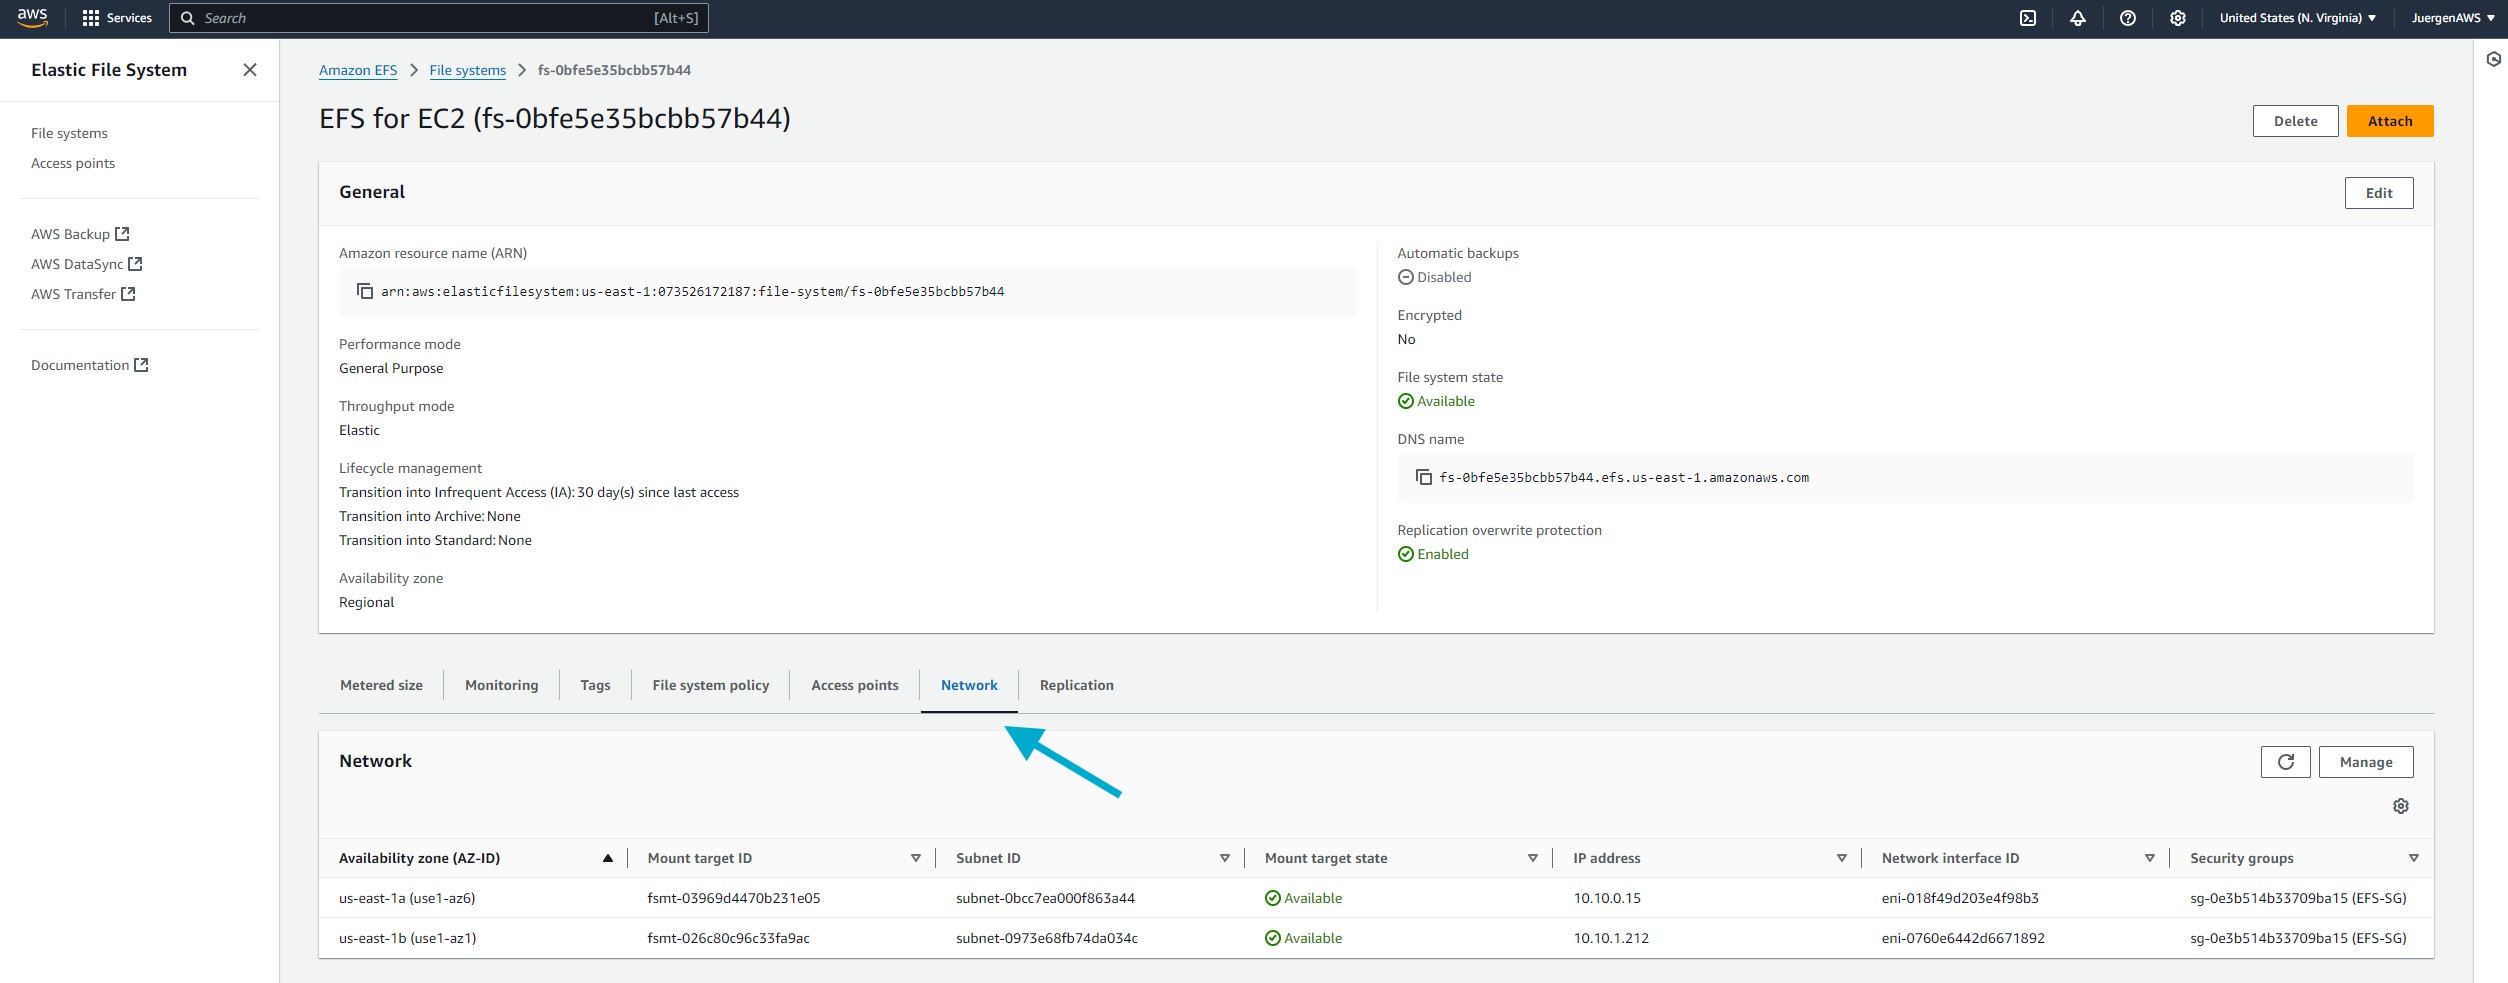Screen dimensions: 2508x983
Task: Sort by Security groups column
Action: (x=2413, y=858)
